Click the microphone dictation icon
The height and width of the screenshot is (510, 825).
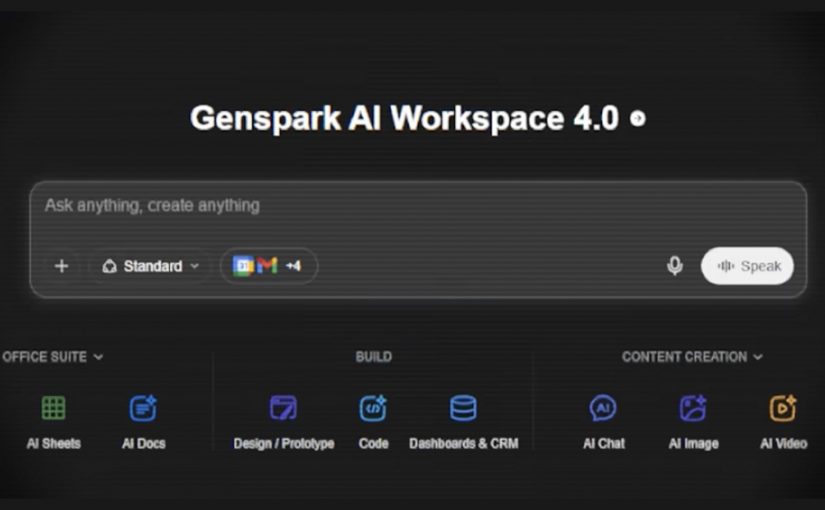[675, 266]
